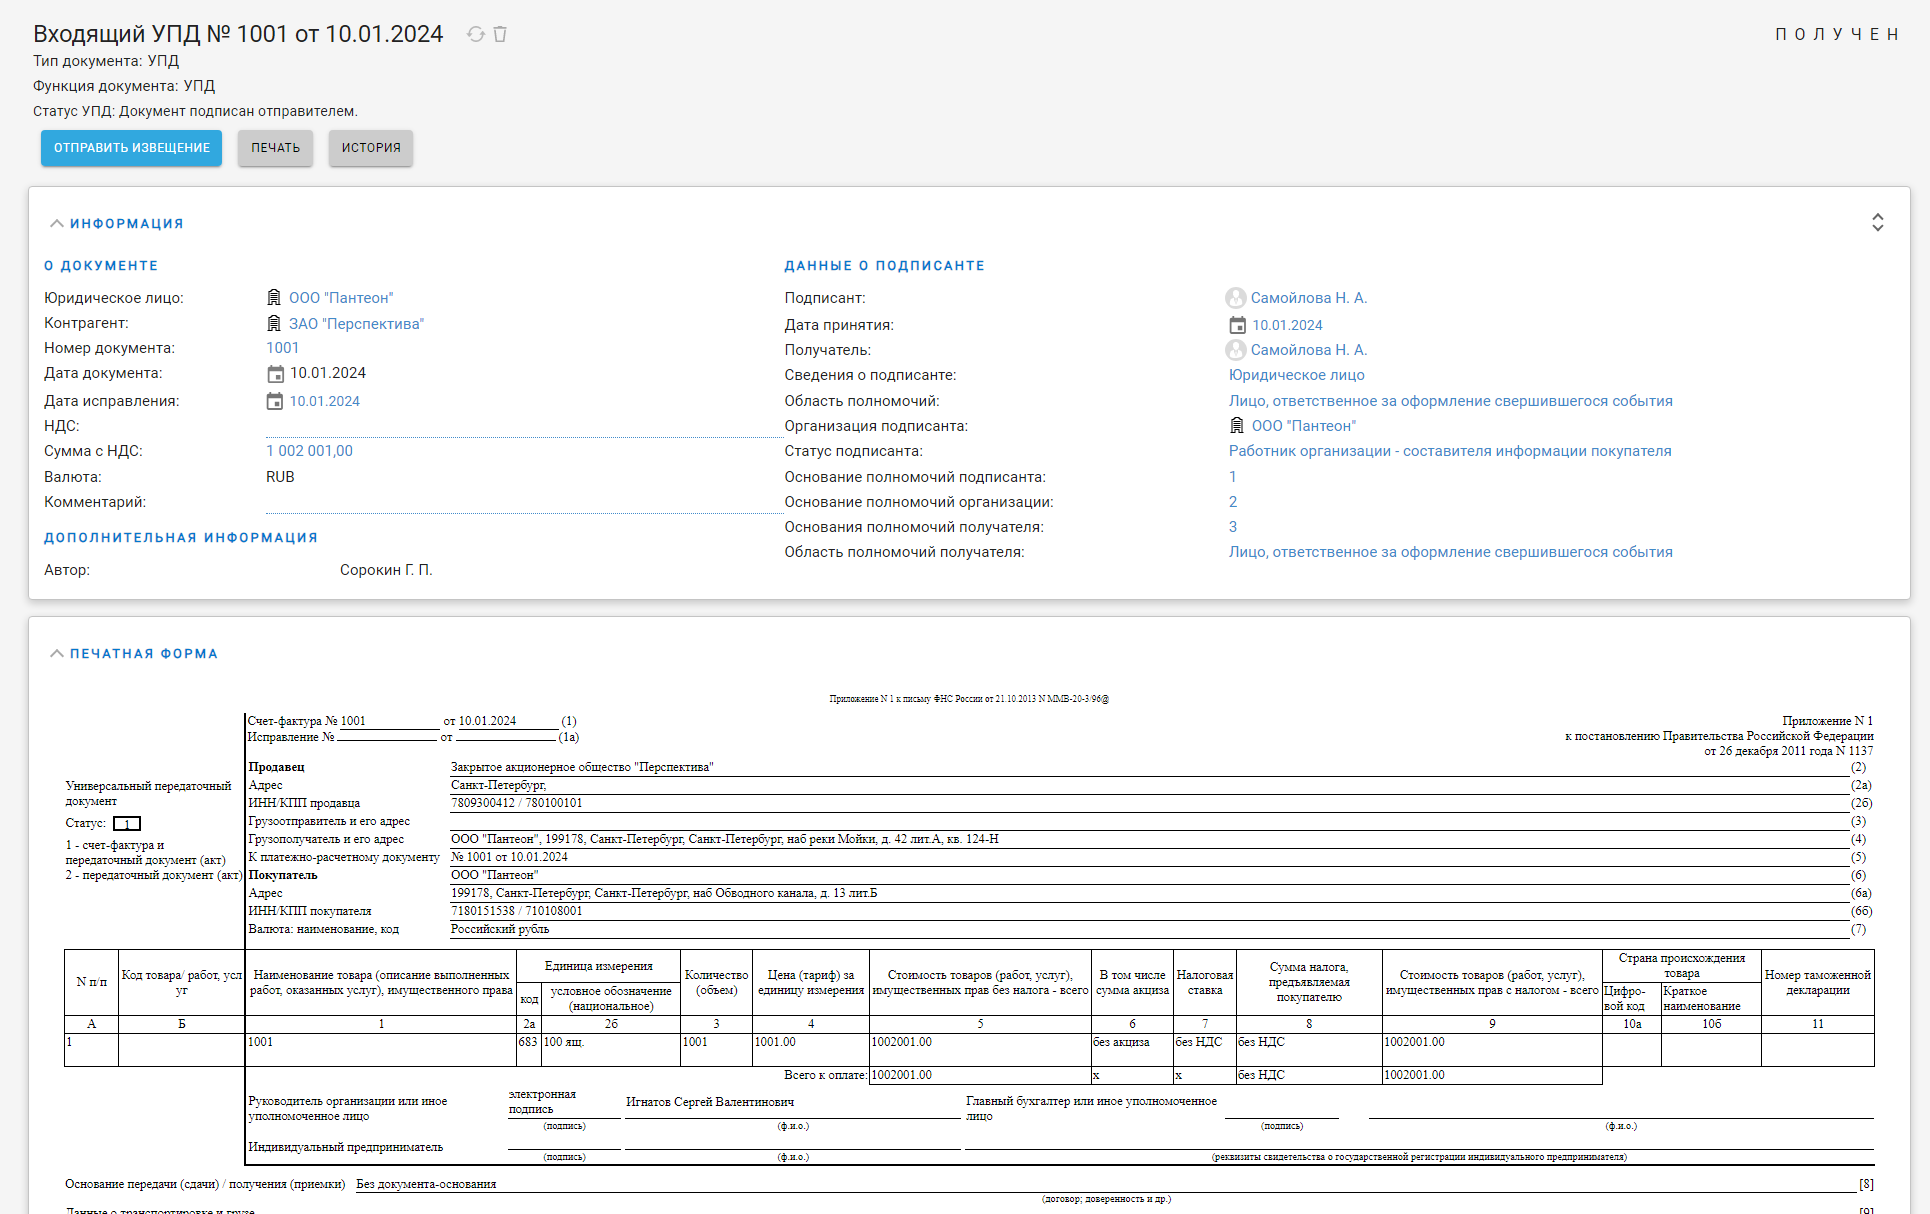Click acceptance date 10.01.2024 link
The image size is (1930, 1214).
coord(1288,325)
